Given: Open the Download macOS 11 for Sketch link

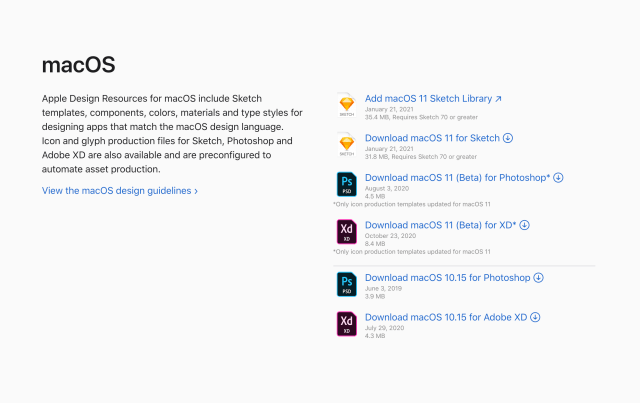Looking at the screenshot, I should [432, 138].
